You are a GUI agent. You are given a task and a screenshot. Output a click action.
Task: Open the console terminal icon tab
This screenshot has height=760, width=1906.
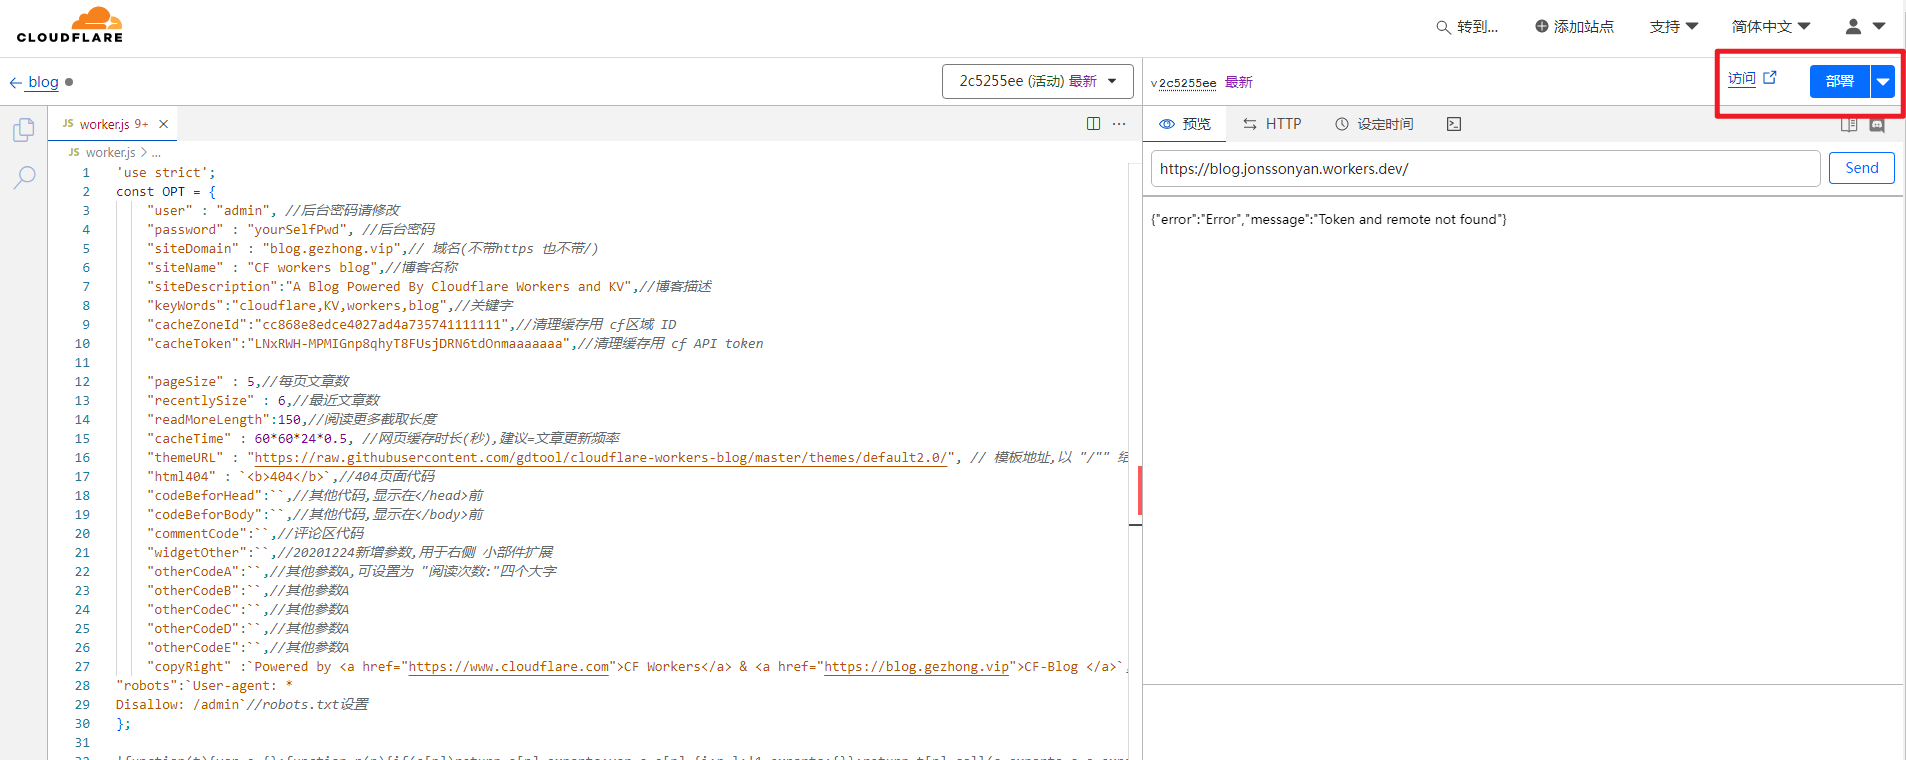coord(1453,124)
